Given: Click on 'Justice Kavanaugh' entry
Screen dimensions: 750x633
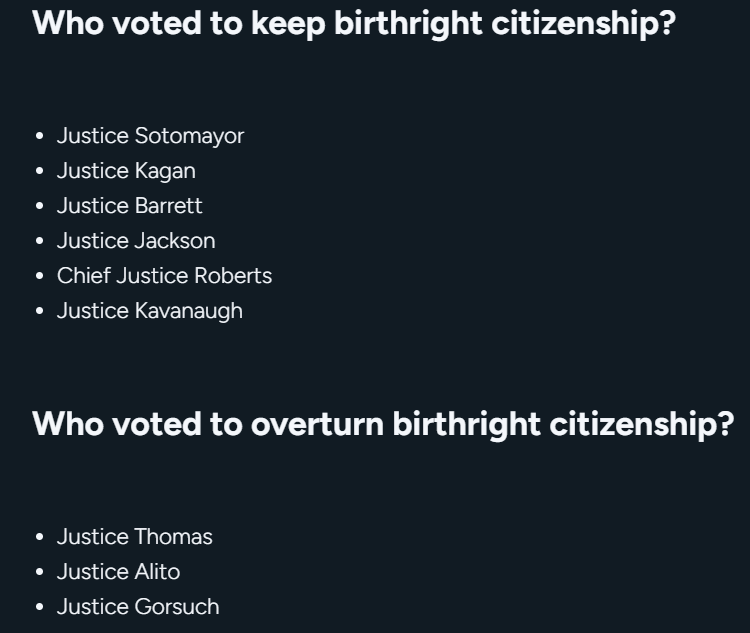Looking at the screenshot, I should pos(150,311).
